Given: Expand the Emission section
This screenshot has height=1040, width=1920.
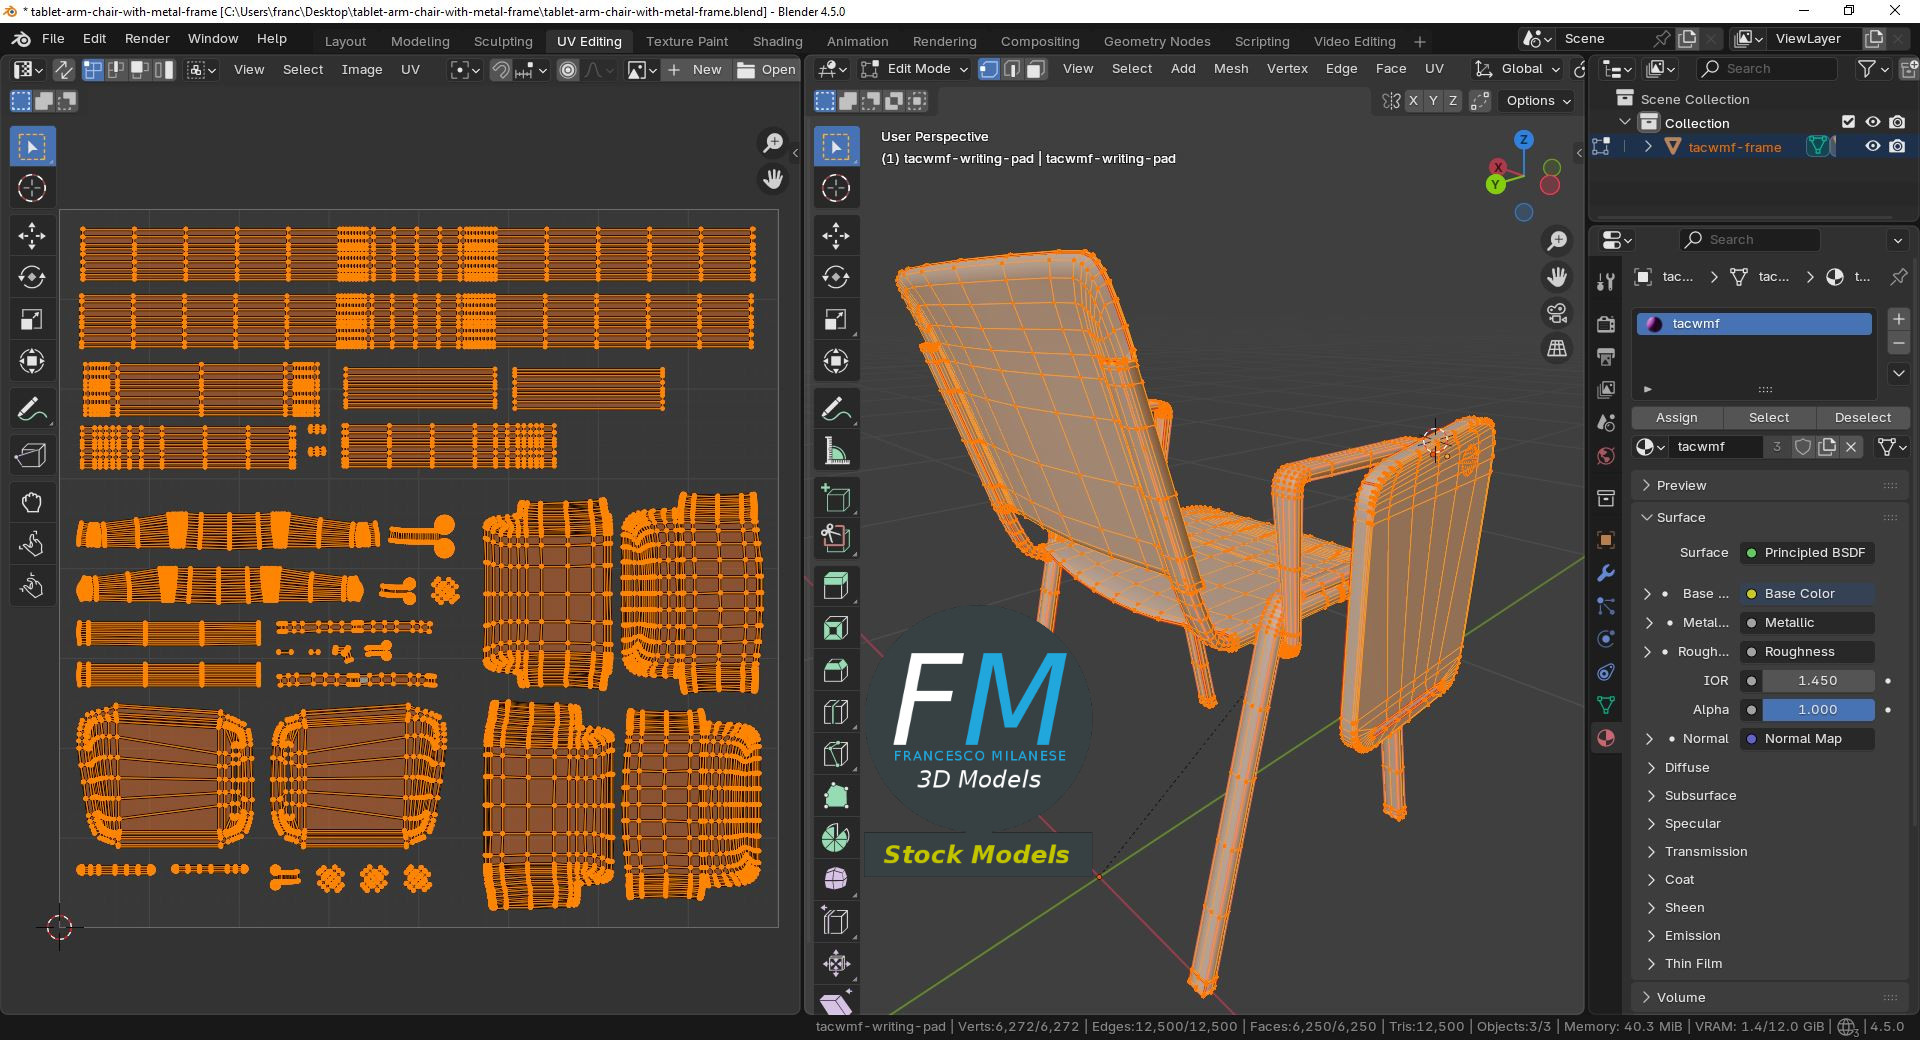Looking at the screenshot, I should point(1692,936).
